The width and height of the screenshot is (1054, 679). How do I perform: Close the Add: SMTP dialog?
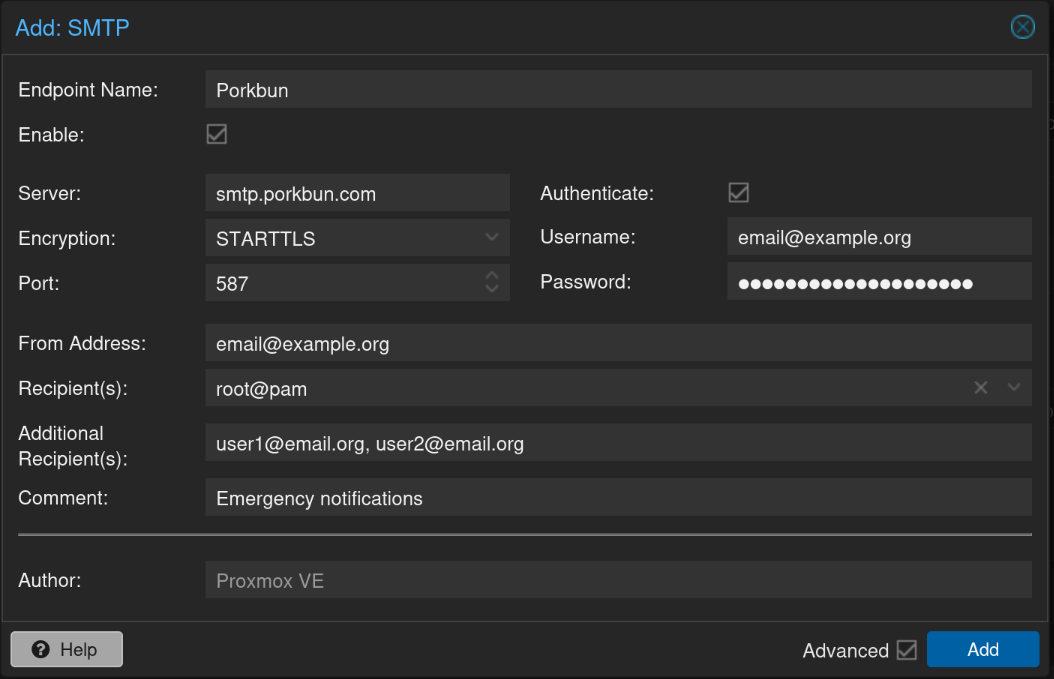coord(1022,27)
